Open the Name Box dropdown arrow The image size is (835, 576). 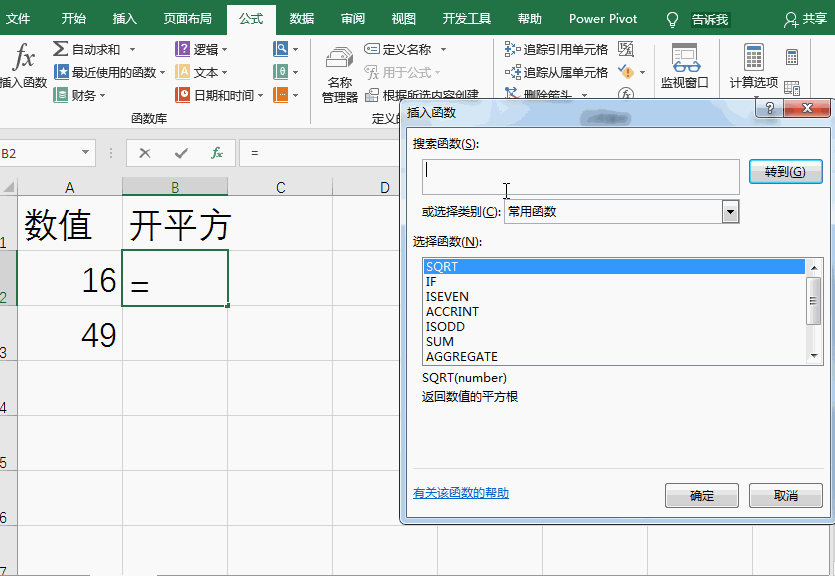coord(85,153)
